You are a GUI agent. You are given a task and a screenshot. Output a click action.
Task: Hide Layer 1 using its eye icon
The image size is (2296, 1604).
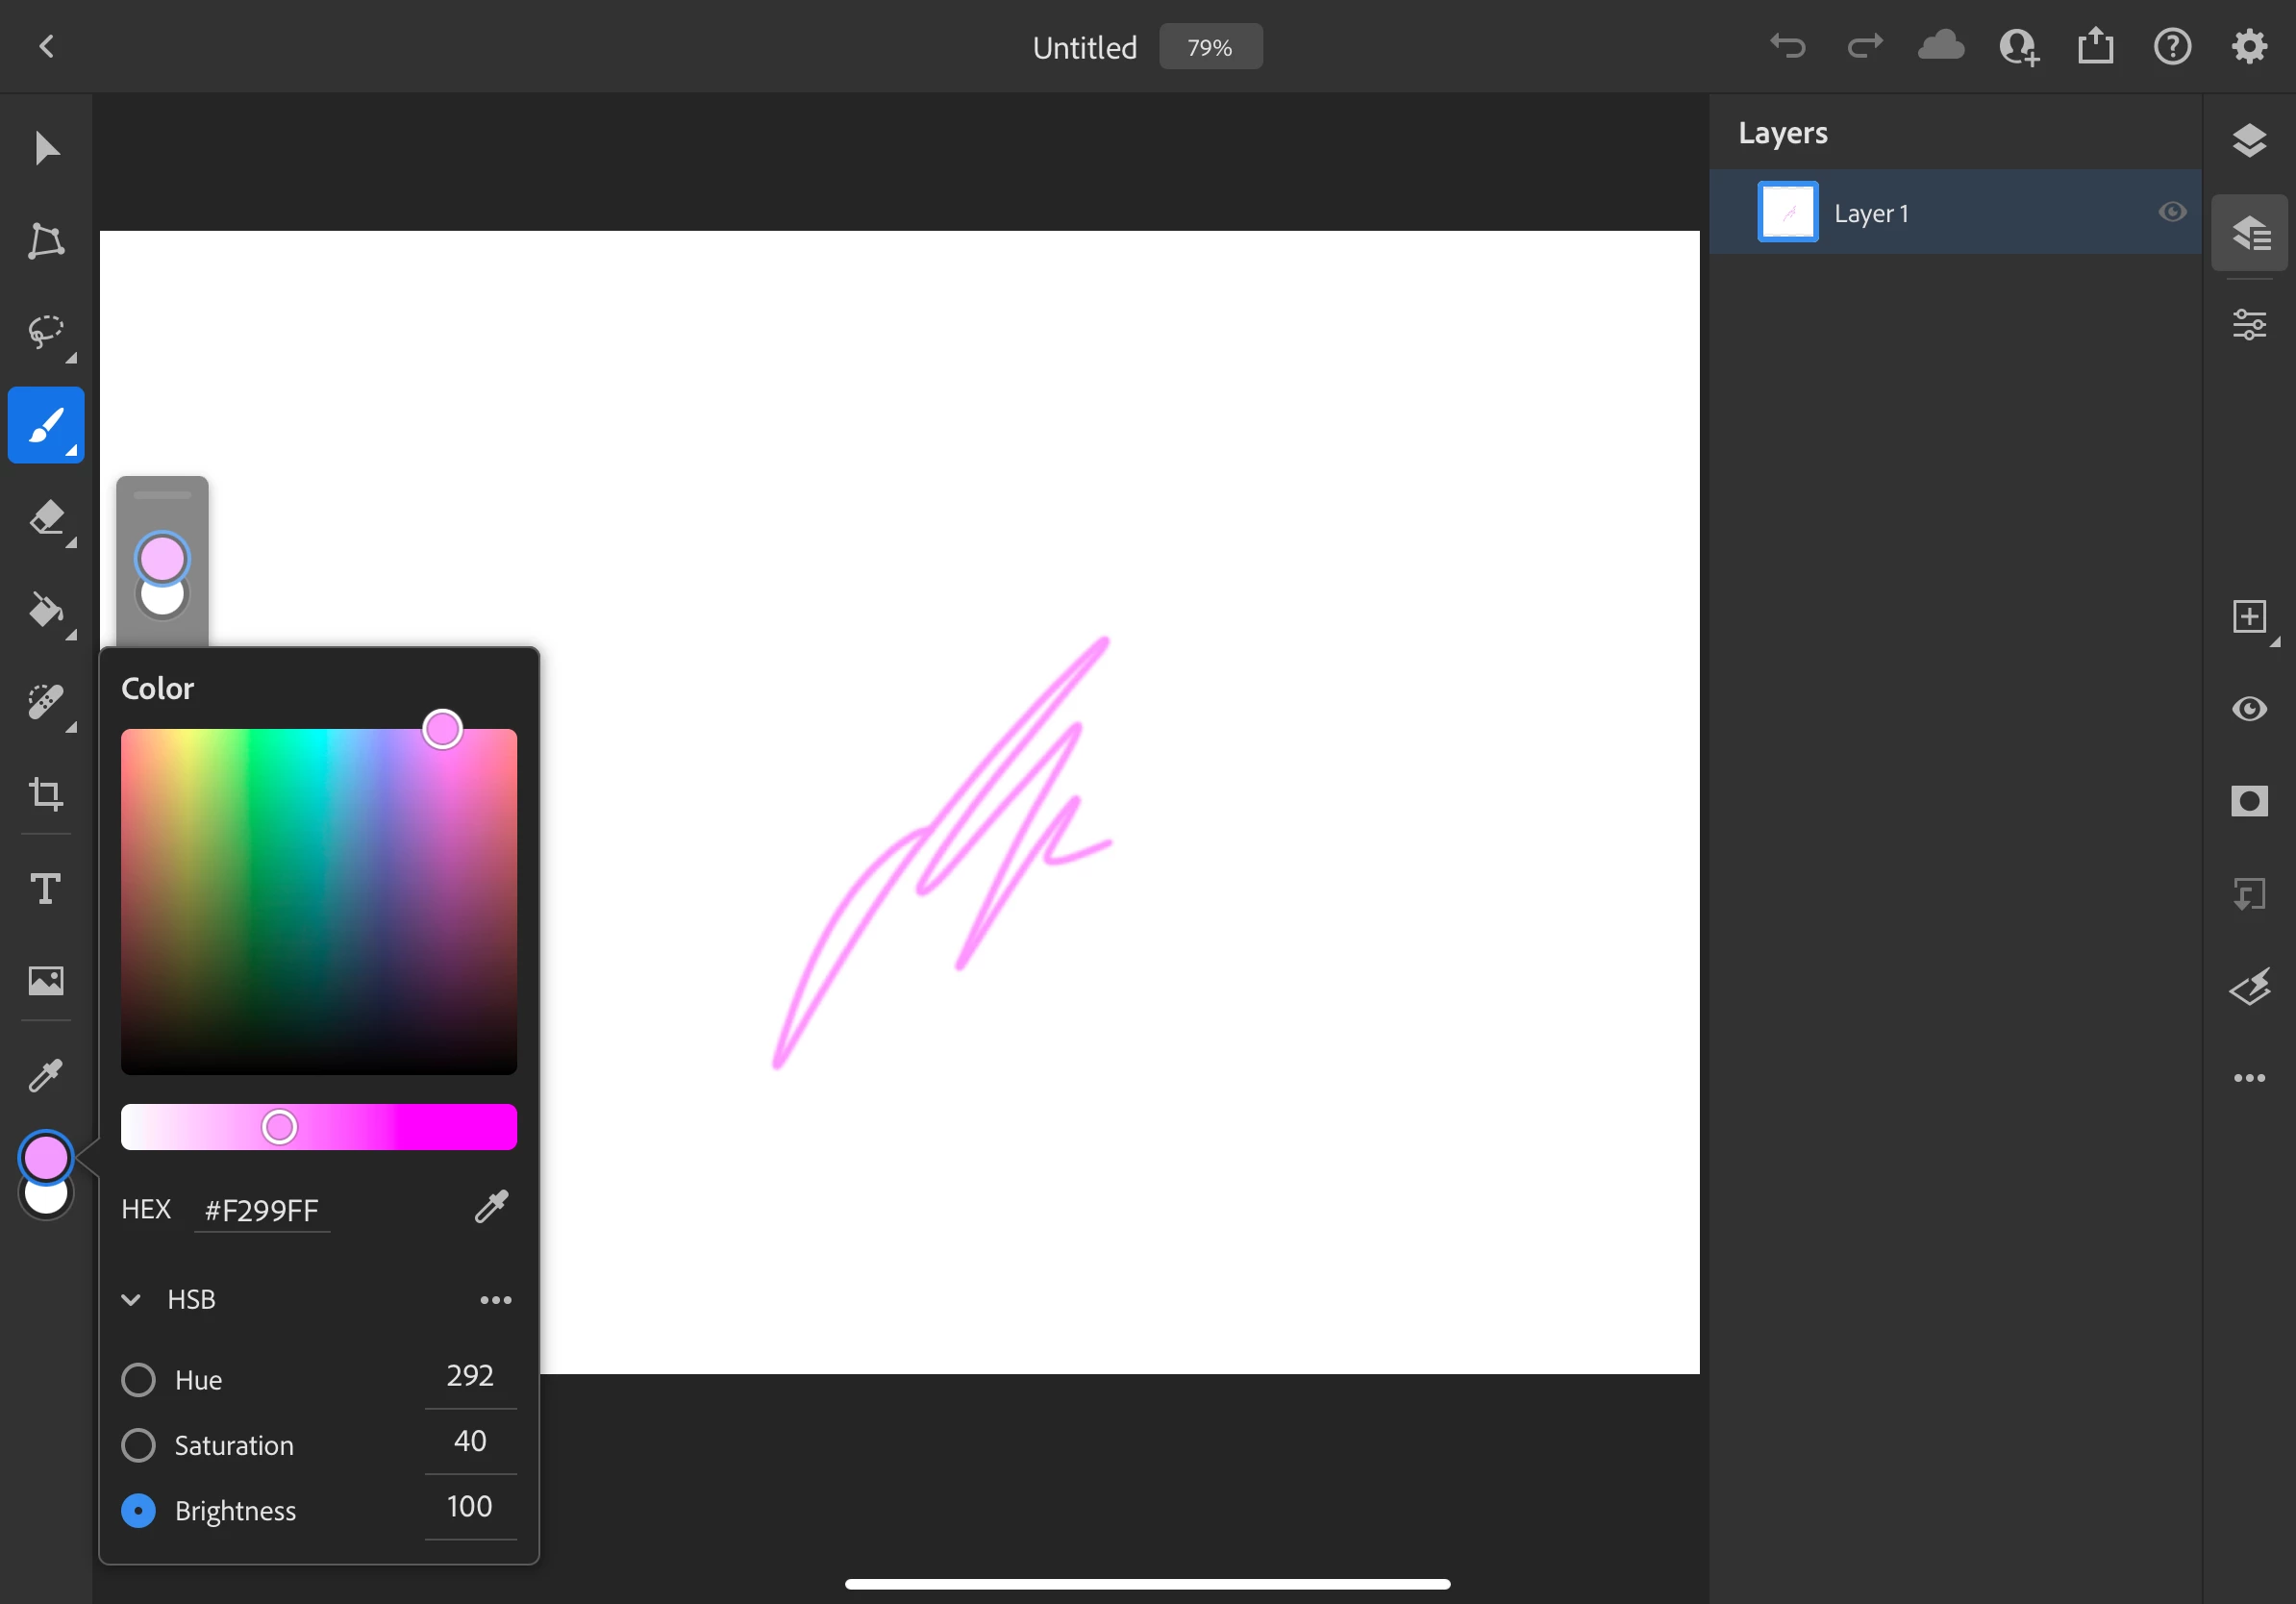(x=2171, y=212)
